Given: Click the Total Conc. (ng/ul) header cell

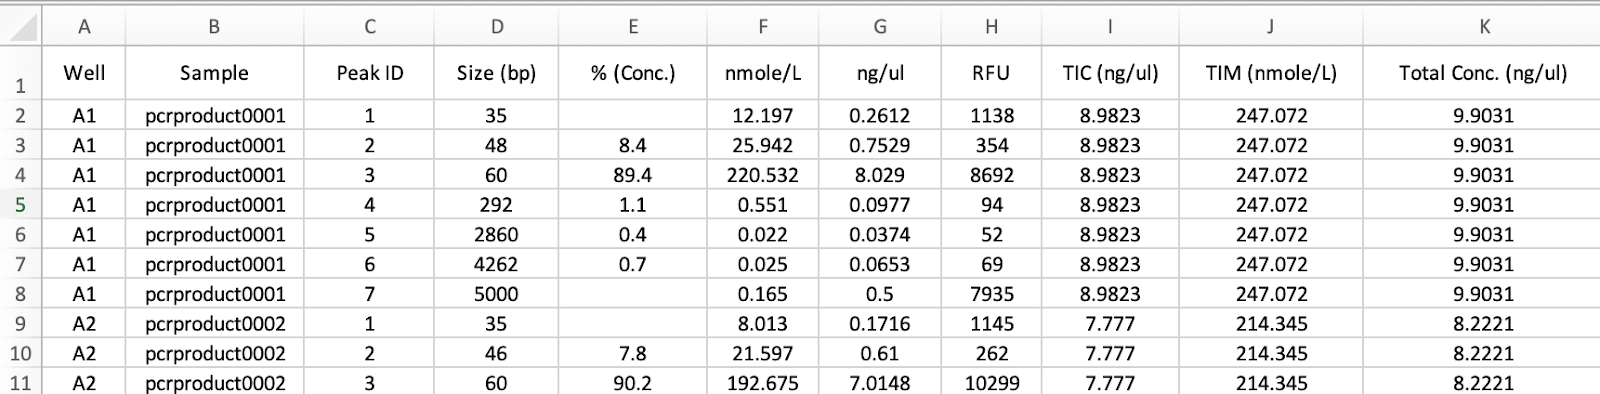Looking at the screenshot, I should (1482, 72).
